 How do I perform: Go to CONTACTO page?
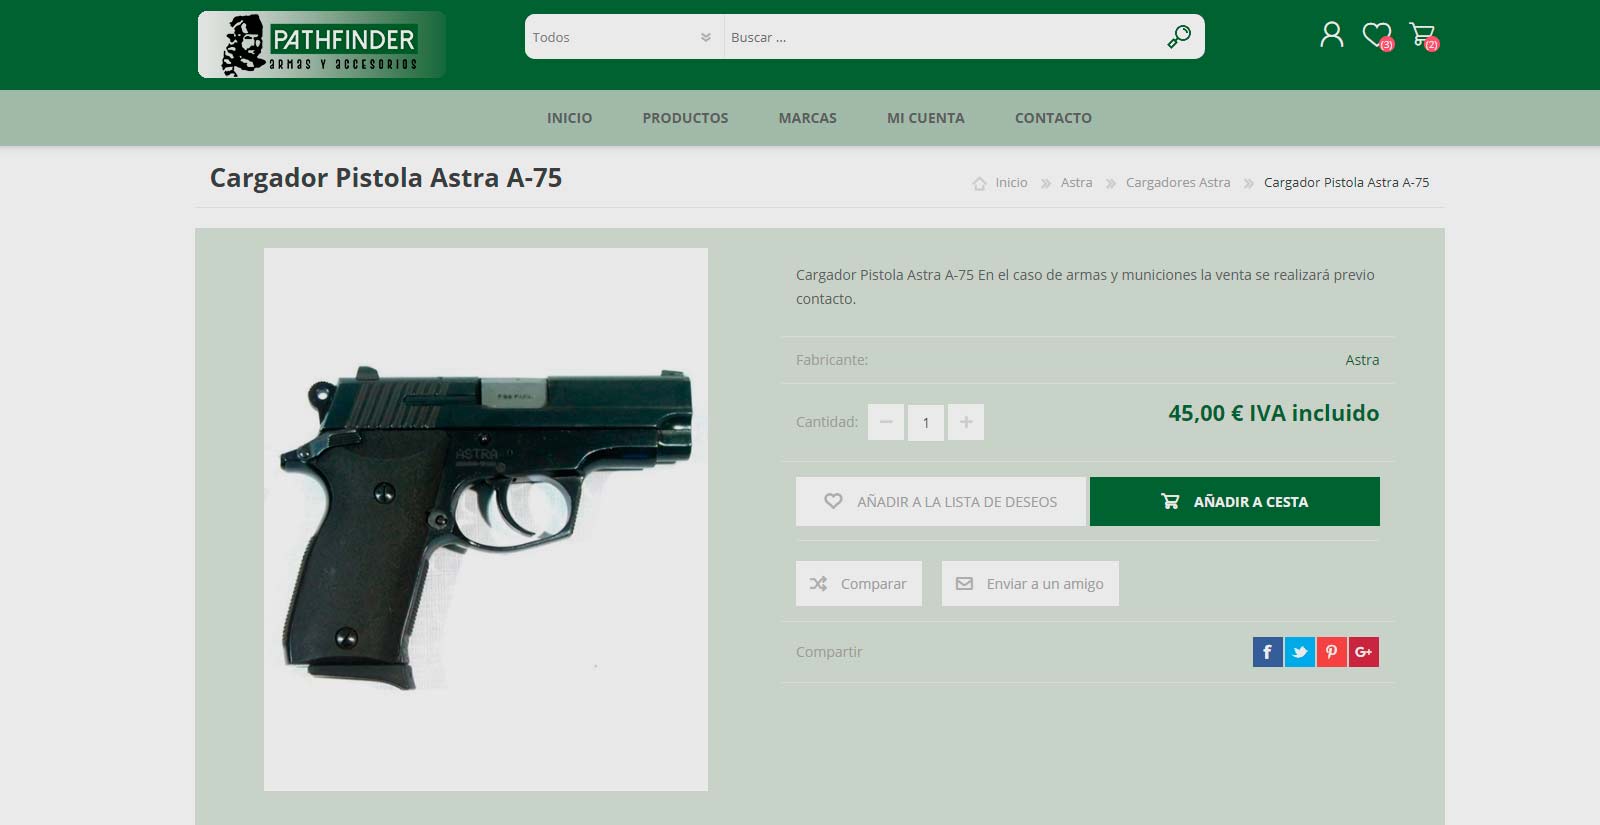click(1053, 118)
